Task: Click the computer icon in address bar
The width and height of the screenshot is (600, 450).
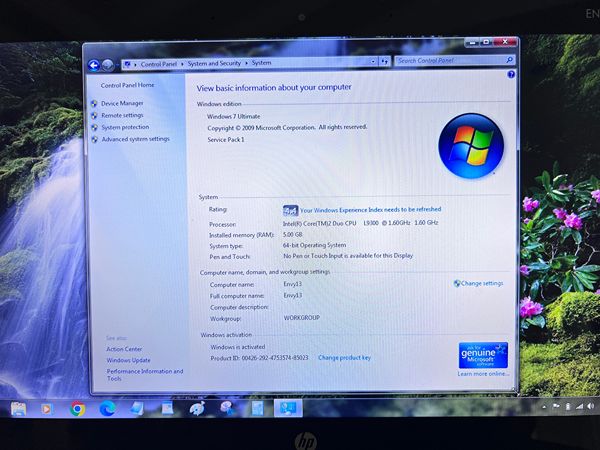Action: [127, 64]
